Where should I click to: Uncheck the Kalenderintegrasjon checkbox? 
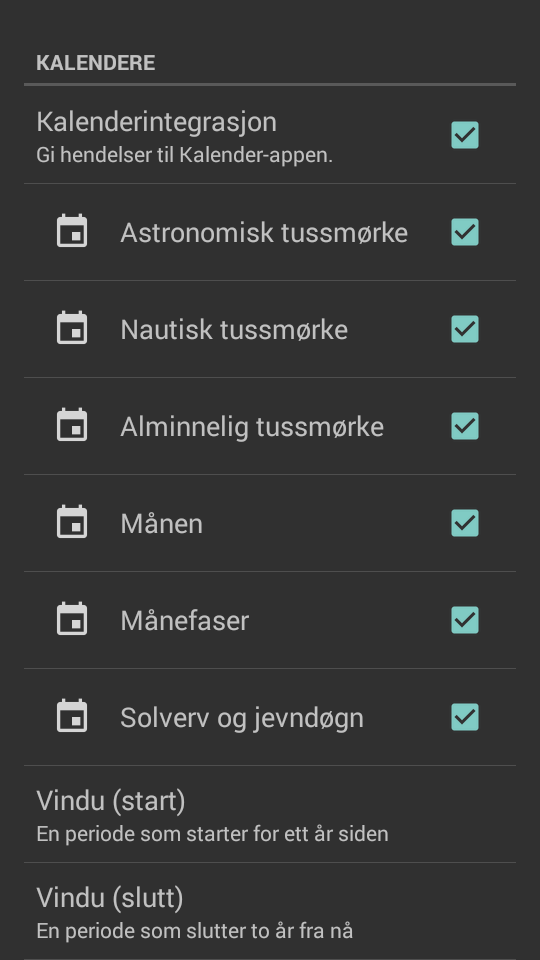tap(465, 135)
